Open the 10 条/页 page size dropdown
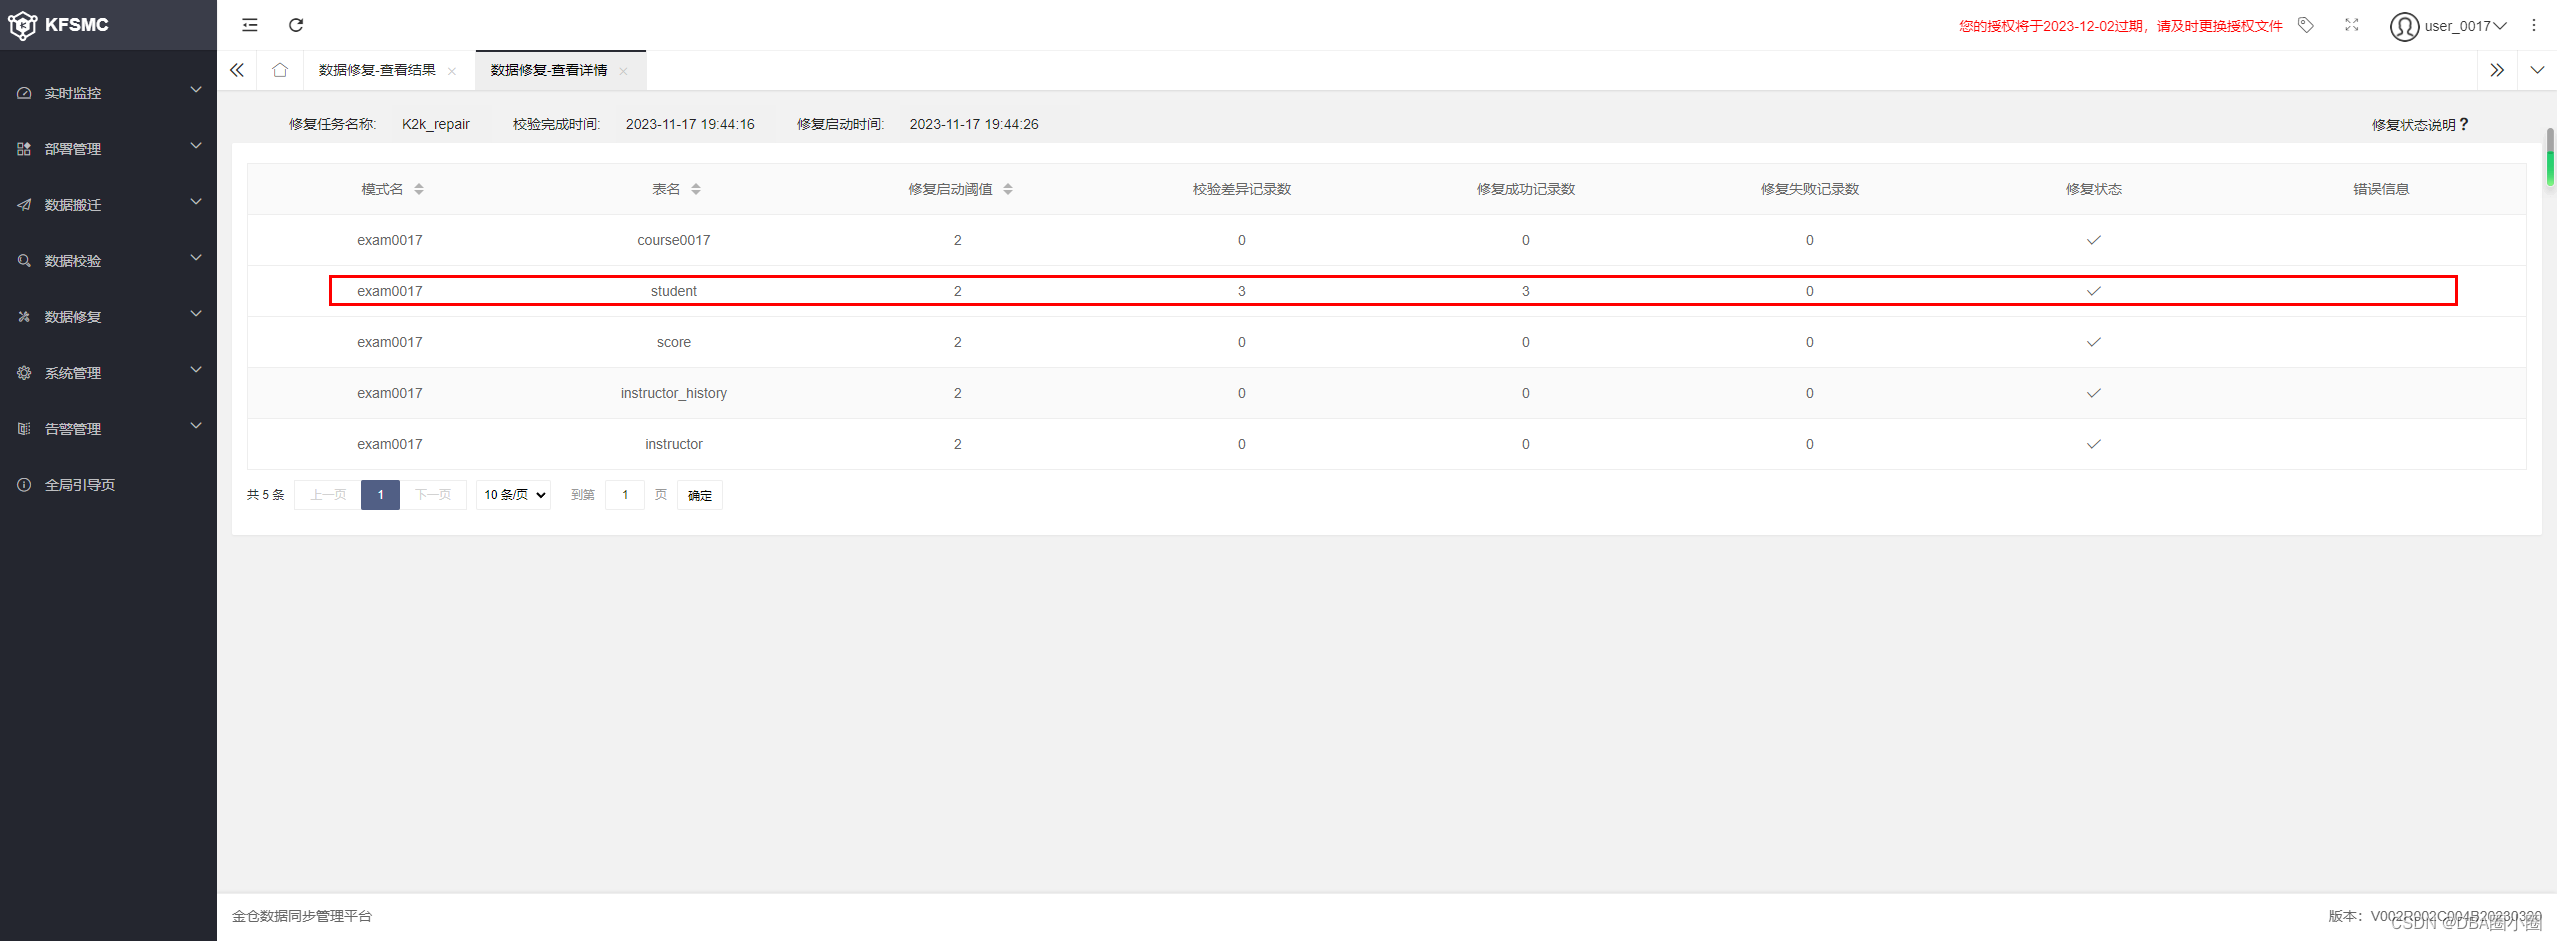The height and width of the screenshot is (941, 2557). tap(514, 495)
